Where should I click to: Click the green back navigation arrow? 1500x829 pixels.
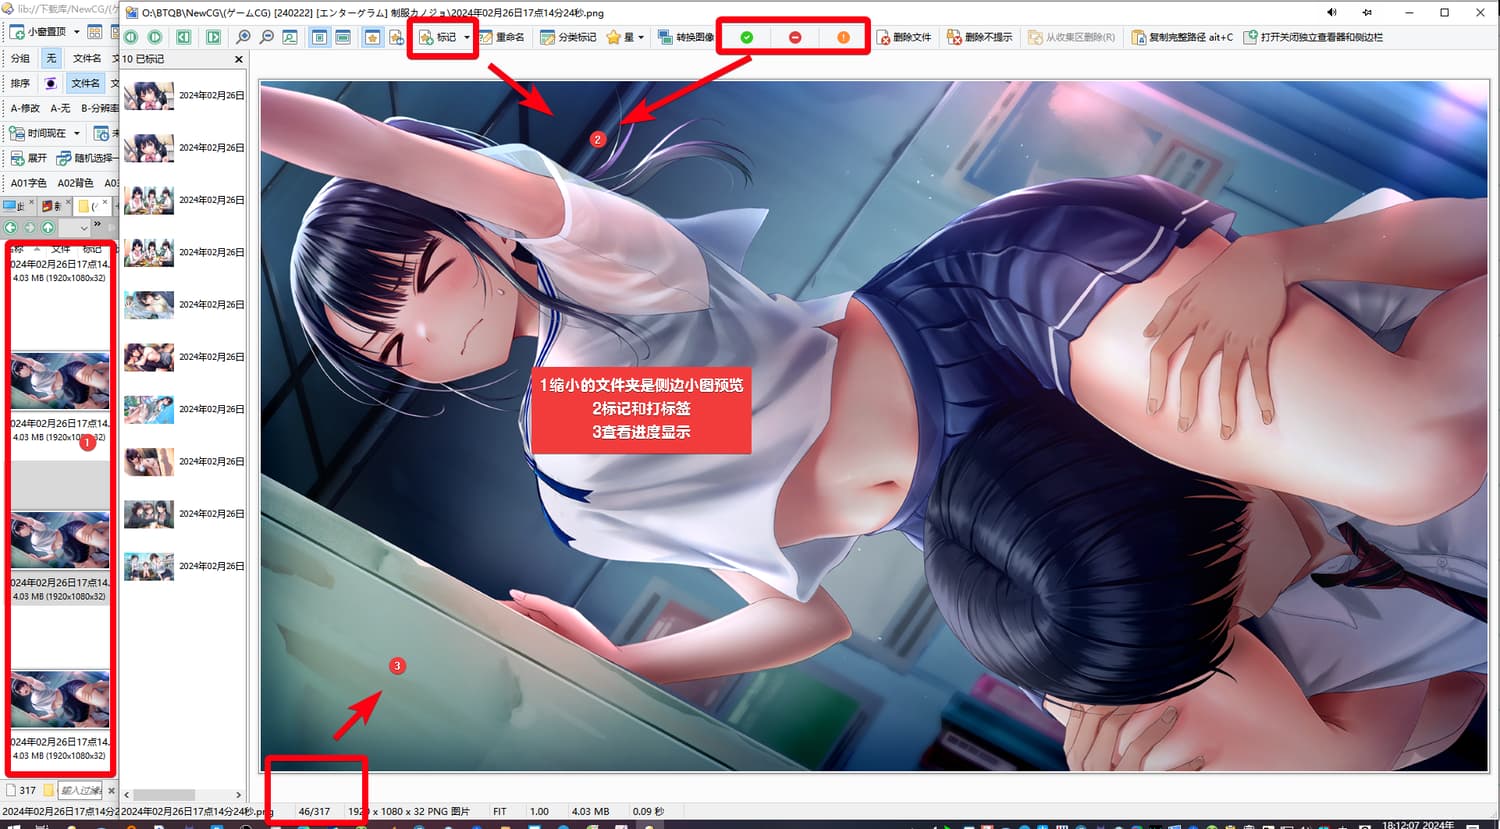point(11,228)
